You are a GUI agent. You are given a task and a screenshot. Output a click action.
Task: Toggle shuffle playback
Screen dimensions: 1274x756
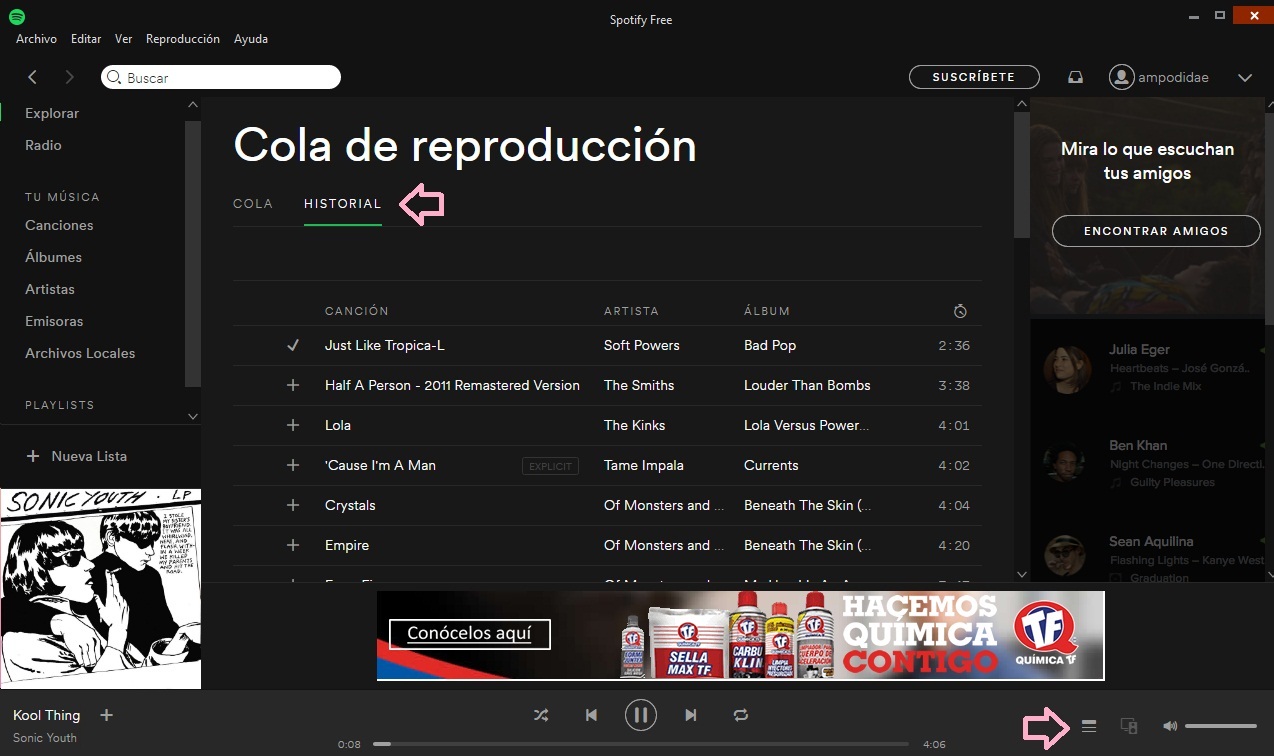[541, 715]
